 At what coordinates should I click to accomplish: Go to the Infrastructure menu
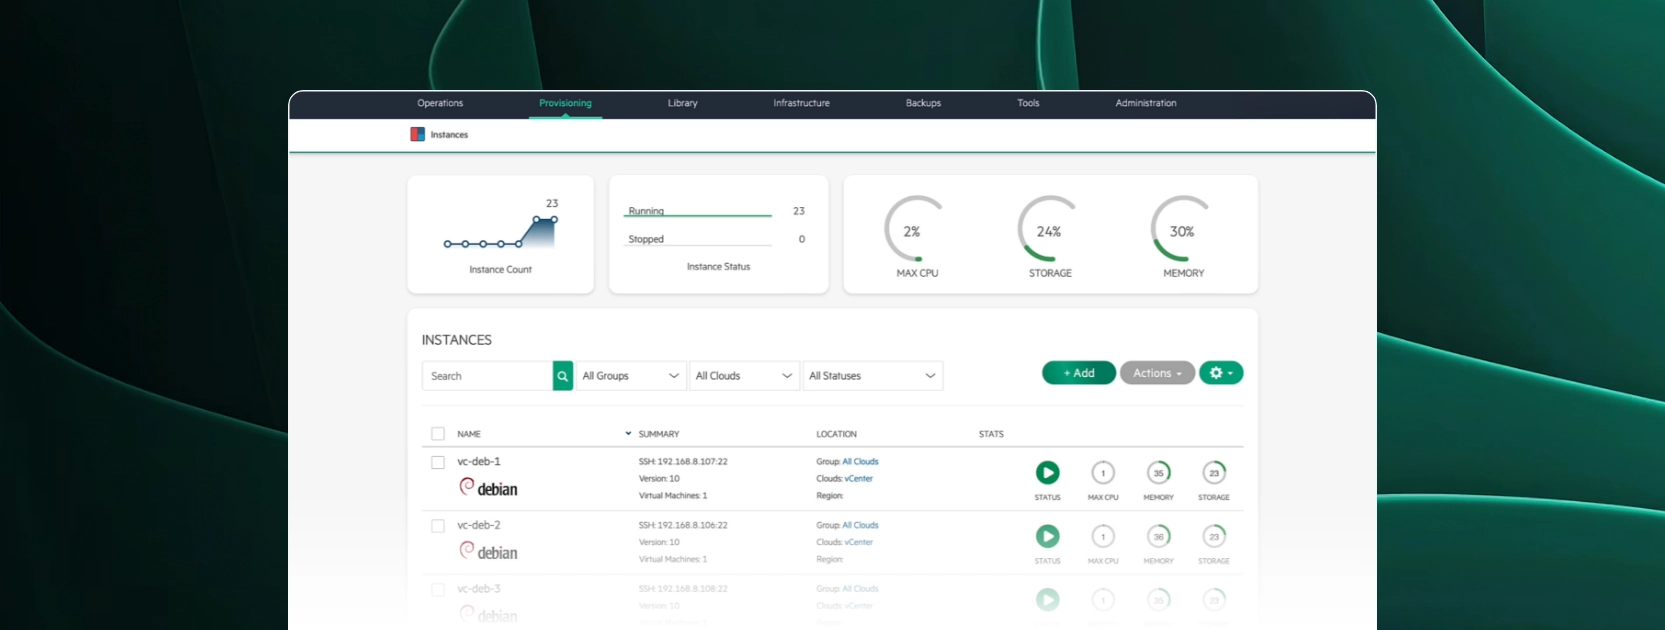(801, 103)
